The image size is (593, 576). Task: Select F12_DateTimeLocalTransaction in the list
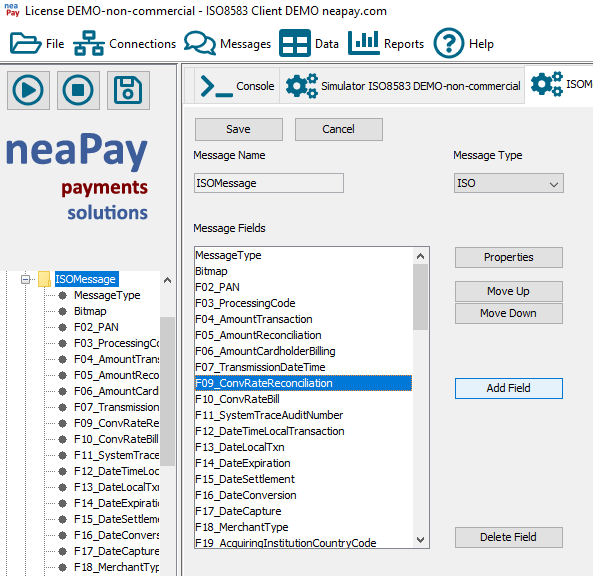point(303,431)
